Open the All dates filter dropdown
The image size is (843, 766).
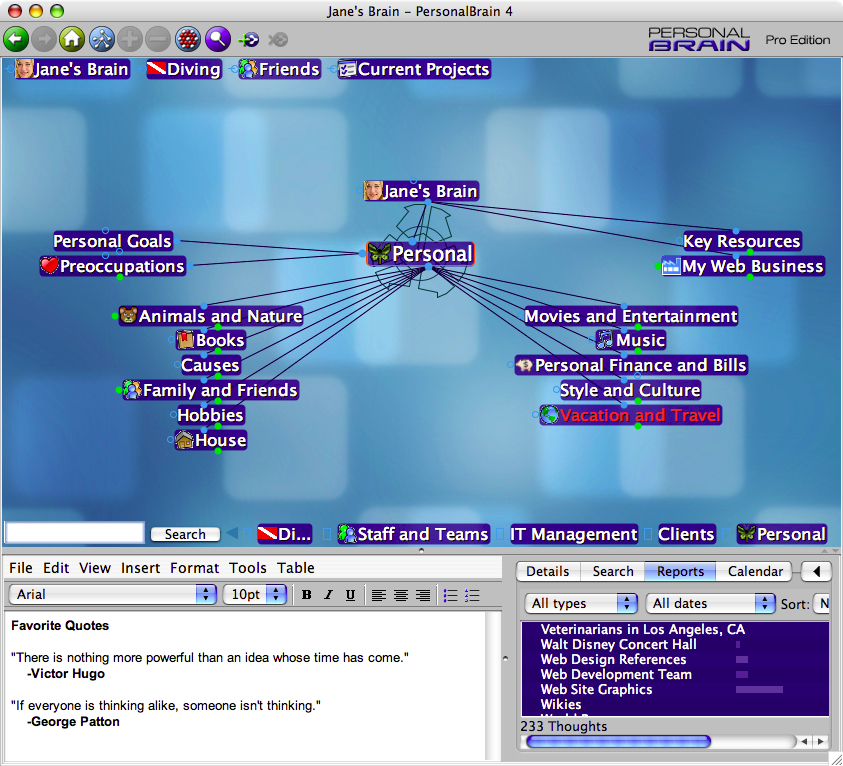(x=710, y=604)
